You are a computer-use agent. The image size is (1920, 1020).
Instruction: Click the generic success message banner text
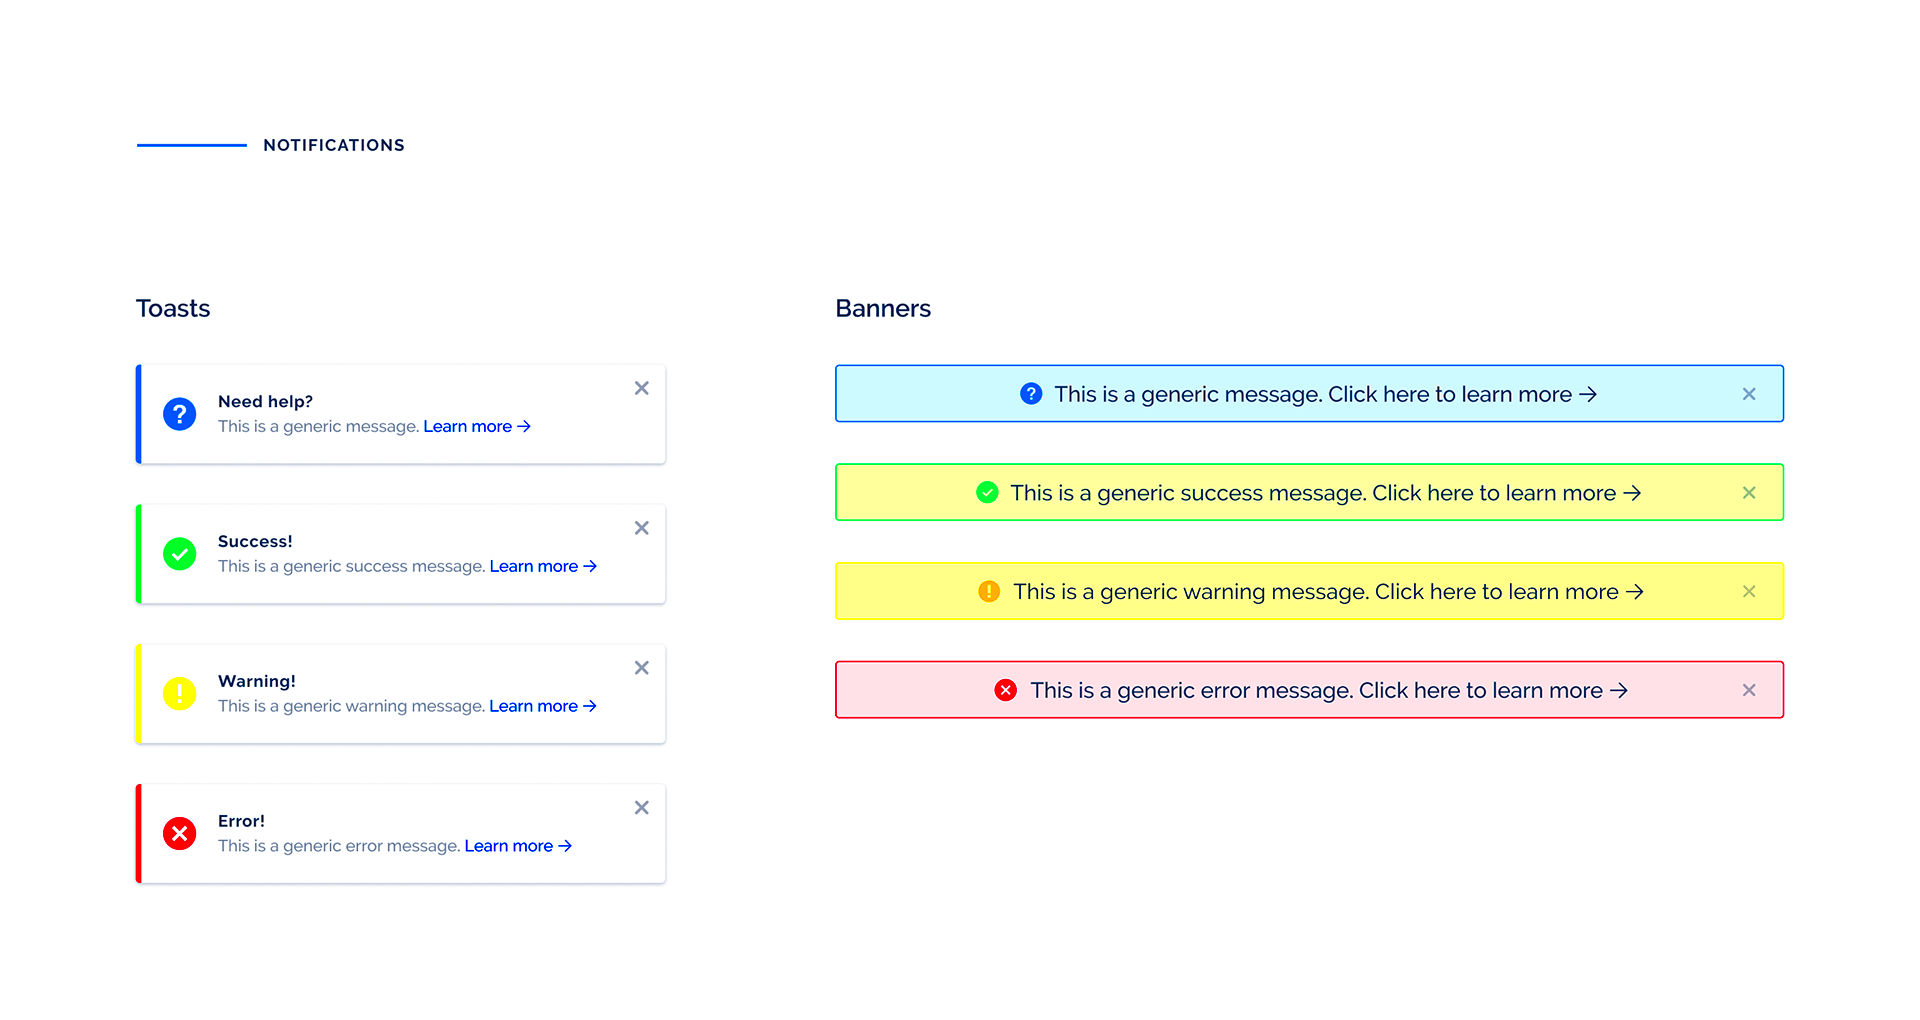pyautogui.click(x=1326, y=493)
